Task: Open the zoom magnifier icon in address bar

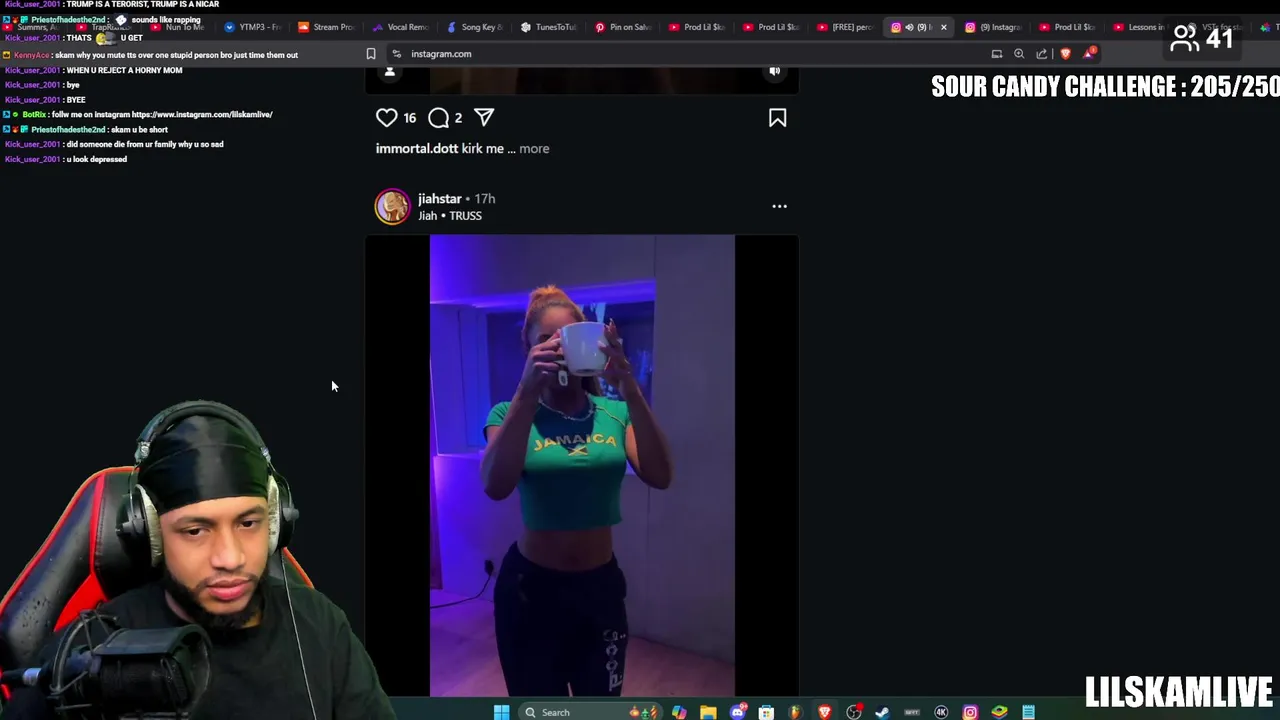Action: [1019, 54]
